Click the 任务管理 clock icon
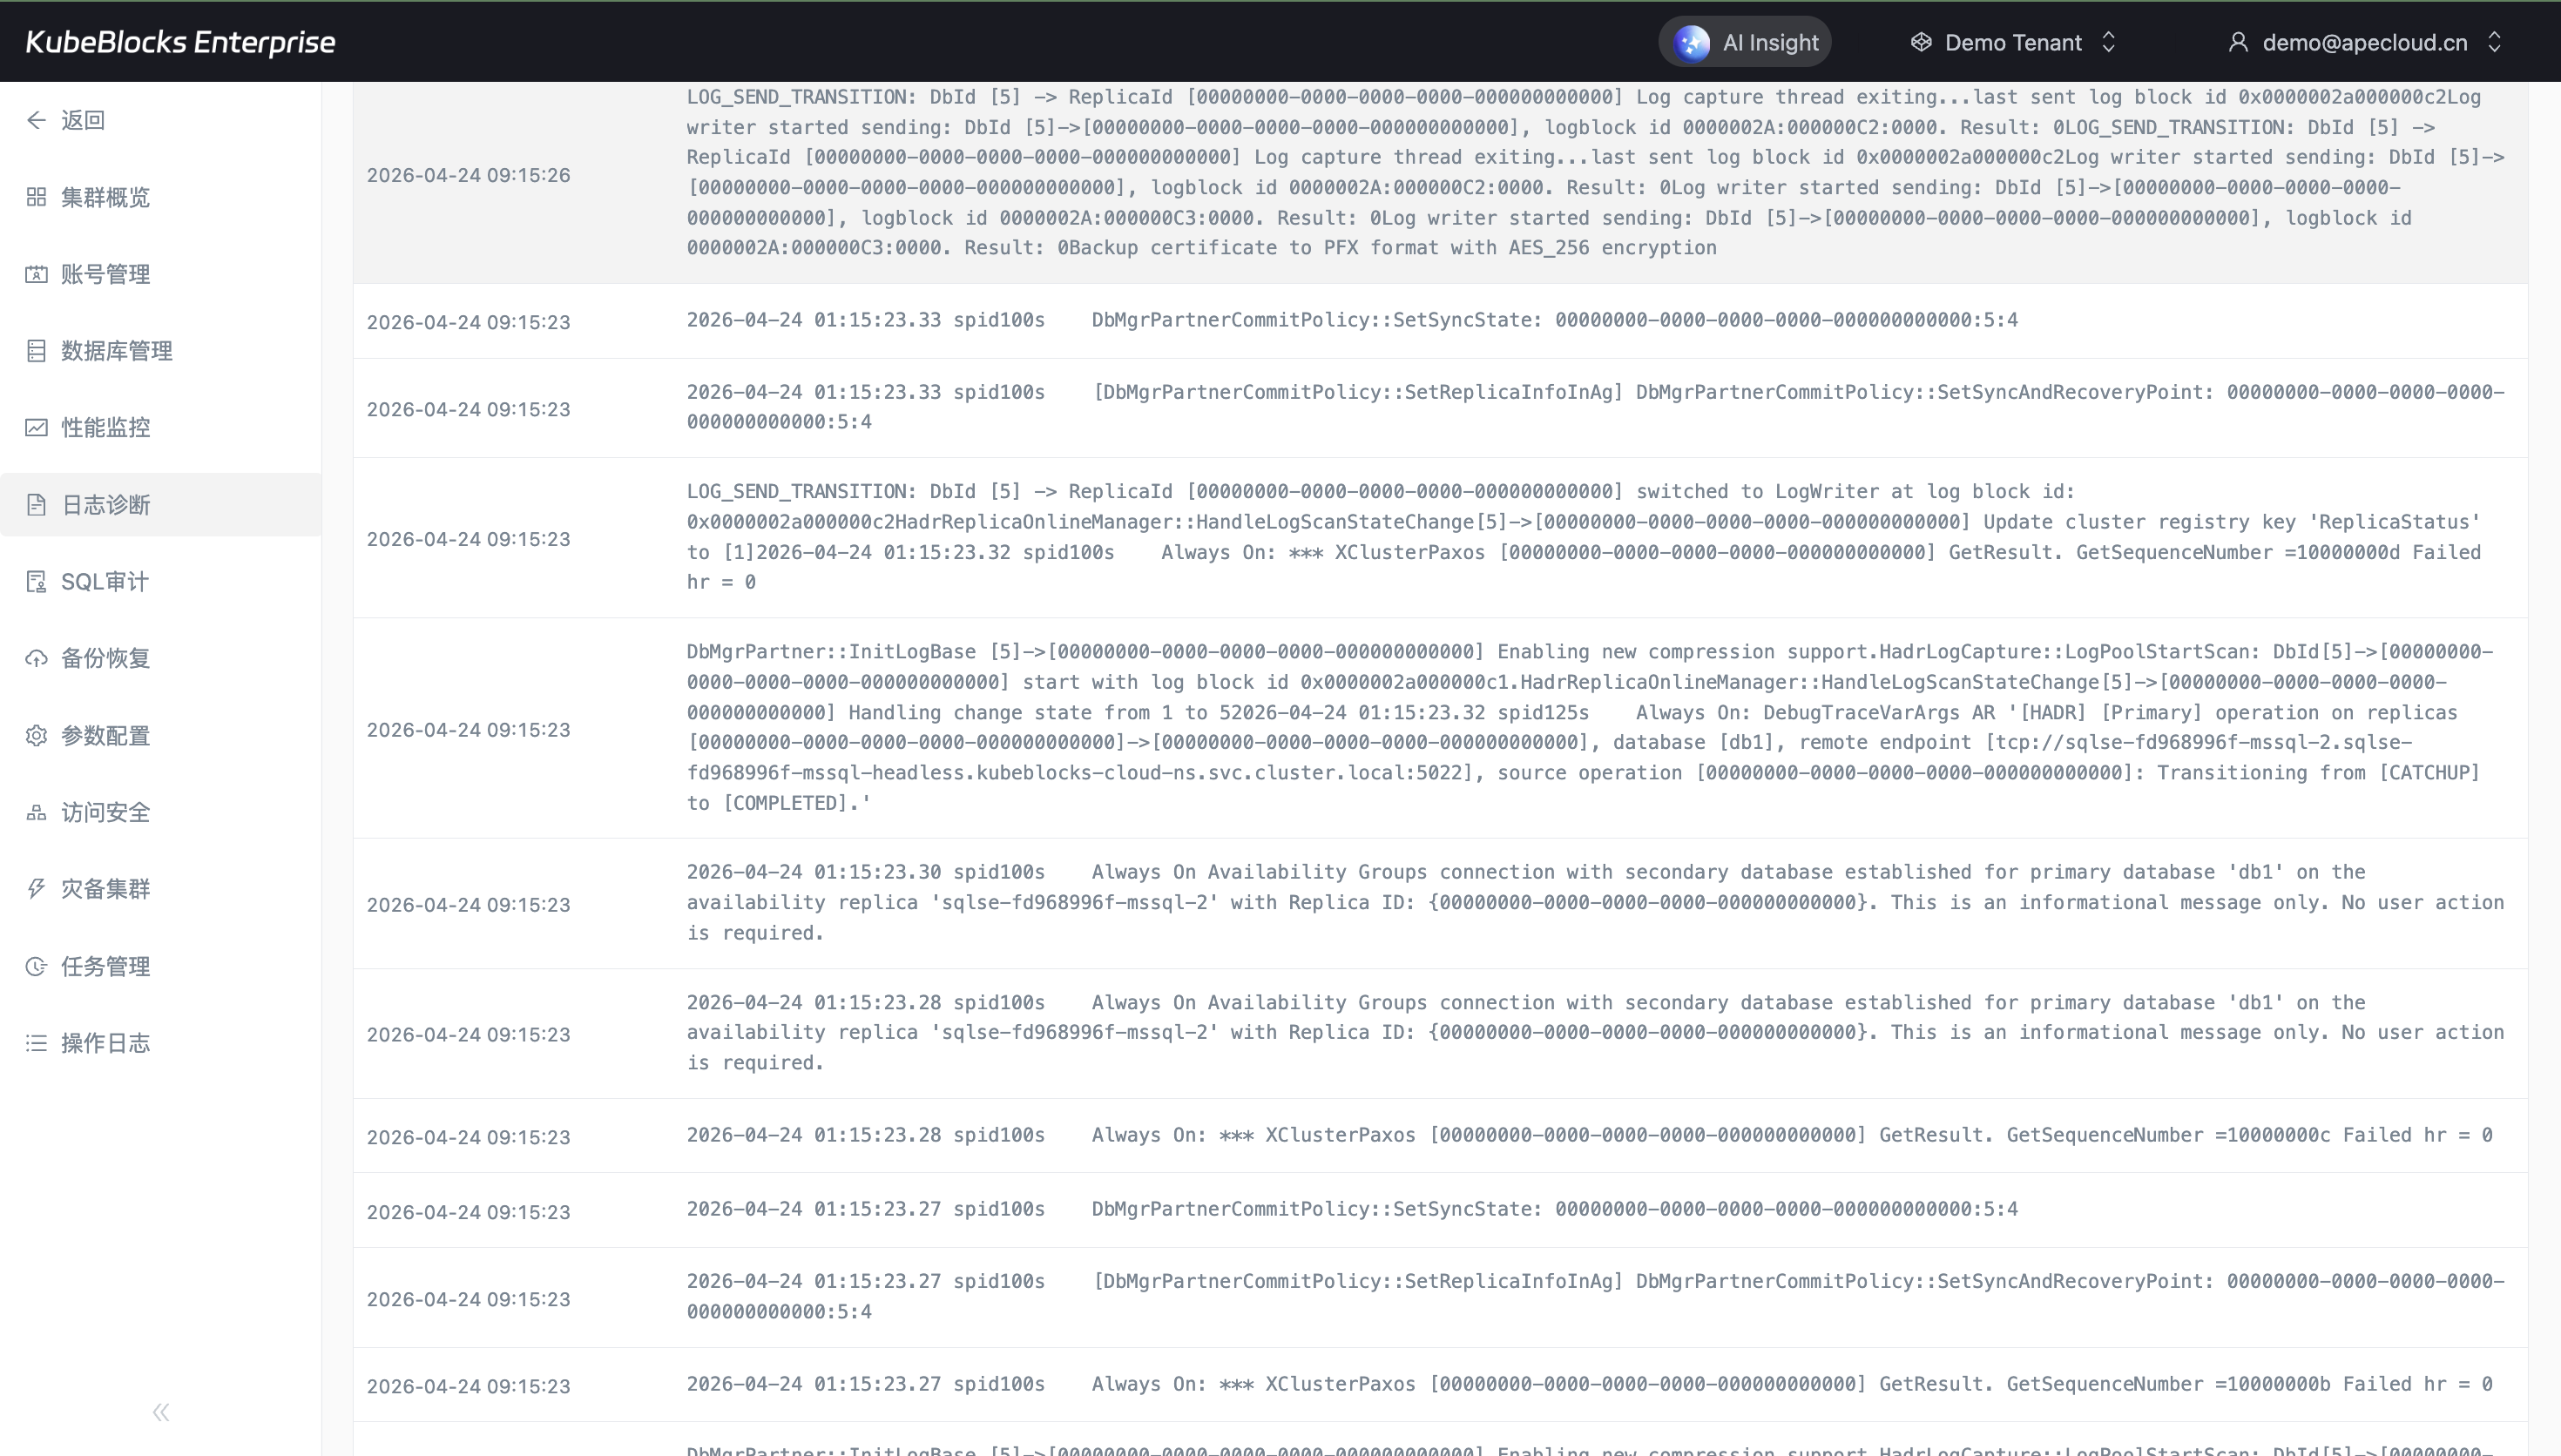Viewport: 2561px width, 1456px height. tap(36, 966)
